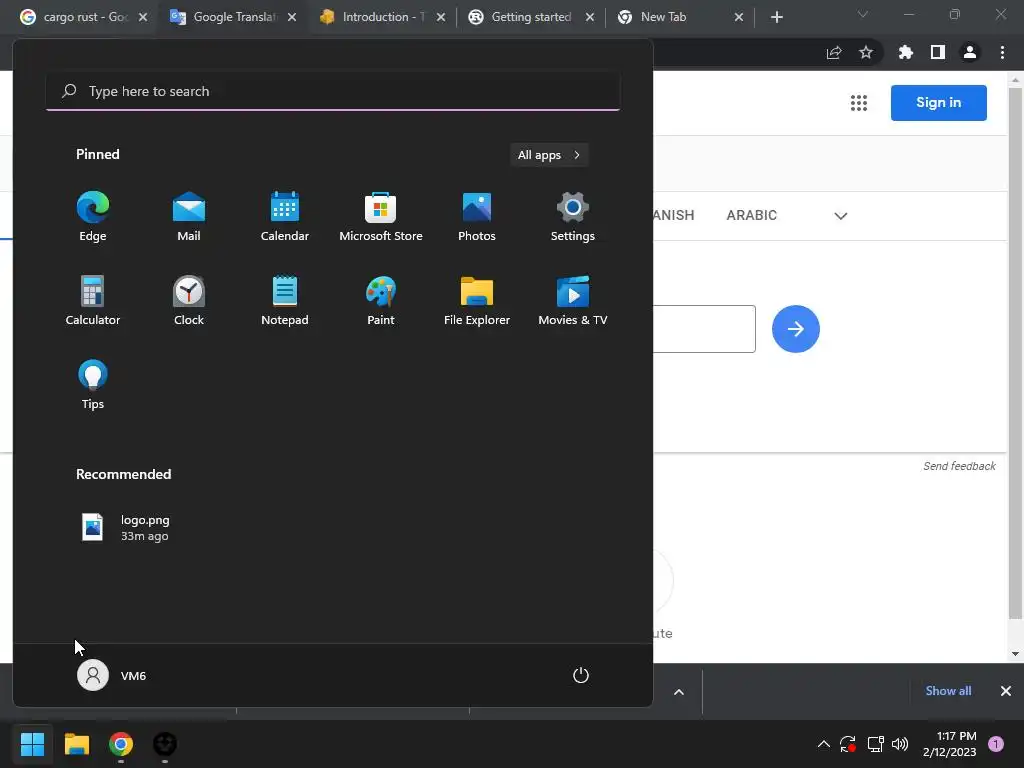The image size is (1024, 768).
Task: Open the Chrome profile menu
Action: [970, 53]
